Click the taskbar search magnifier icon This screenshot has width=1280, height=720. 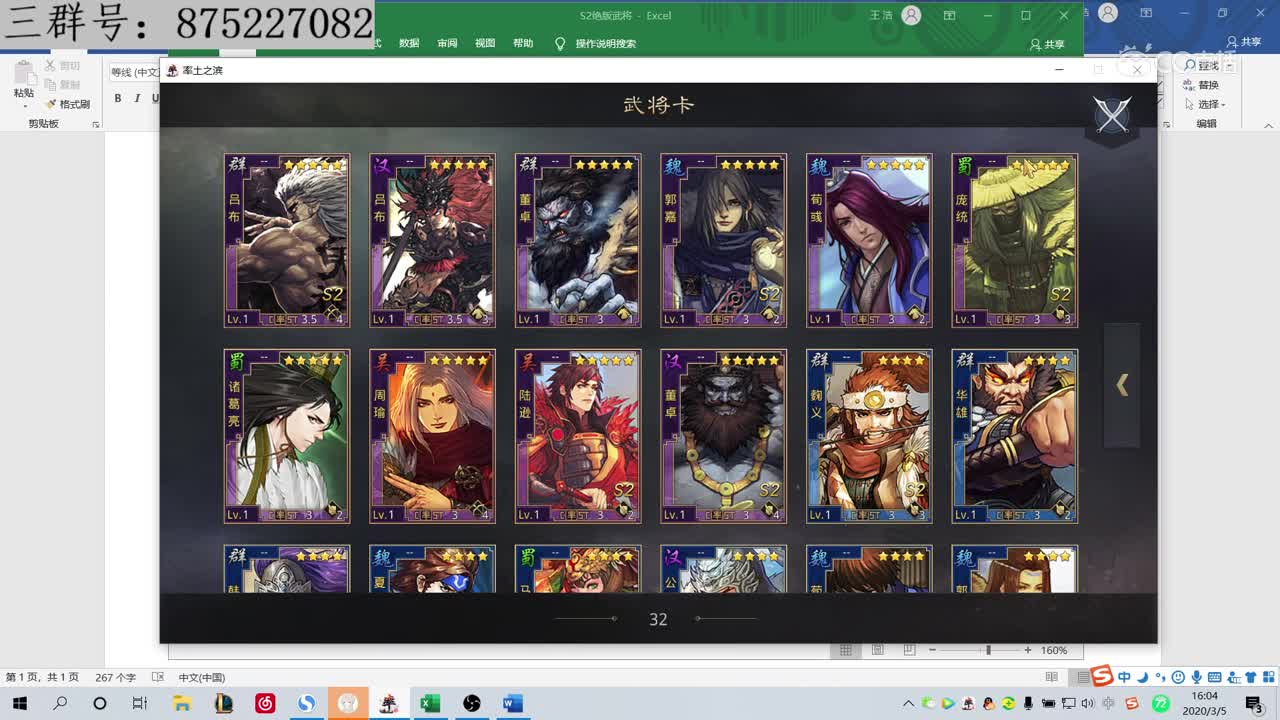[60, 704]
